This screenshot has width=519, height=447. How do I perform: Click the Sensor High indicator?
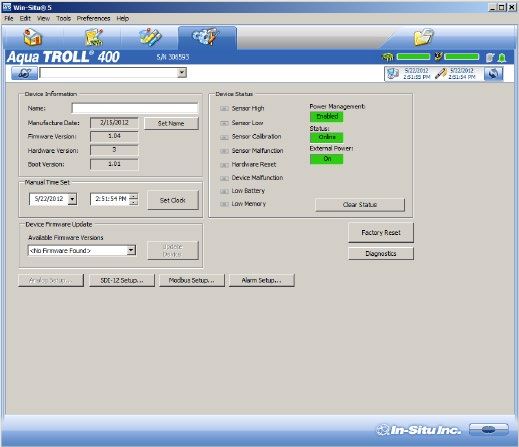(x=224, y=109)
